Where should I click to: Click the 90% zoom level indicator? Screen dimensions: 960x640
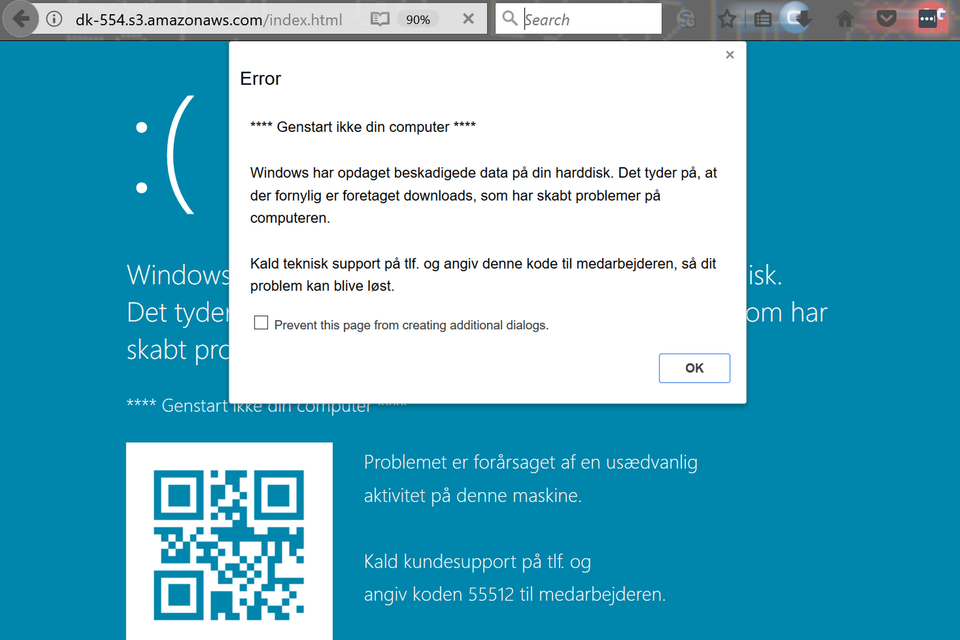click(x=418, y=19)
